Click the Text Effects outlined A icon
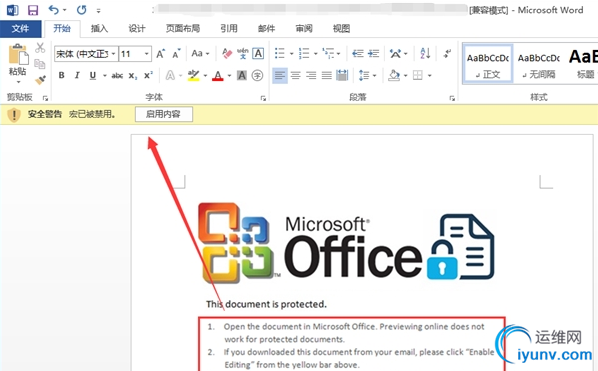 pos(170,75)
